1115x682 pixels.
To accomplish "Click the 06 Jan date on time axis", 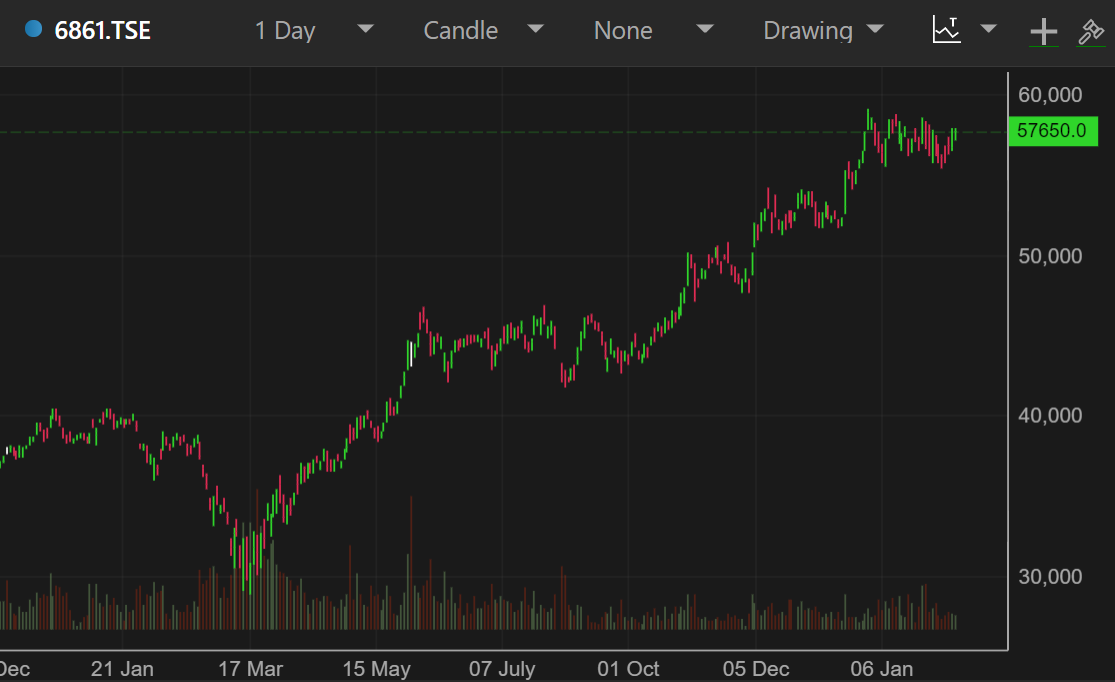I will 881,669.
